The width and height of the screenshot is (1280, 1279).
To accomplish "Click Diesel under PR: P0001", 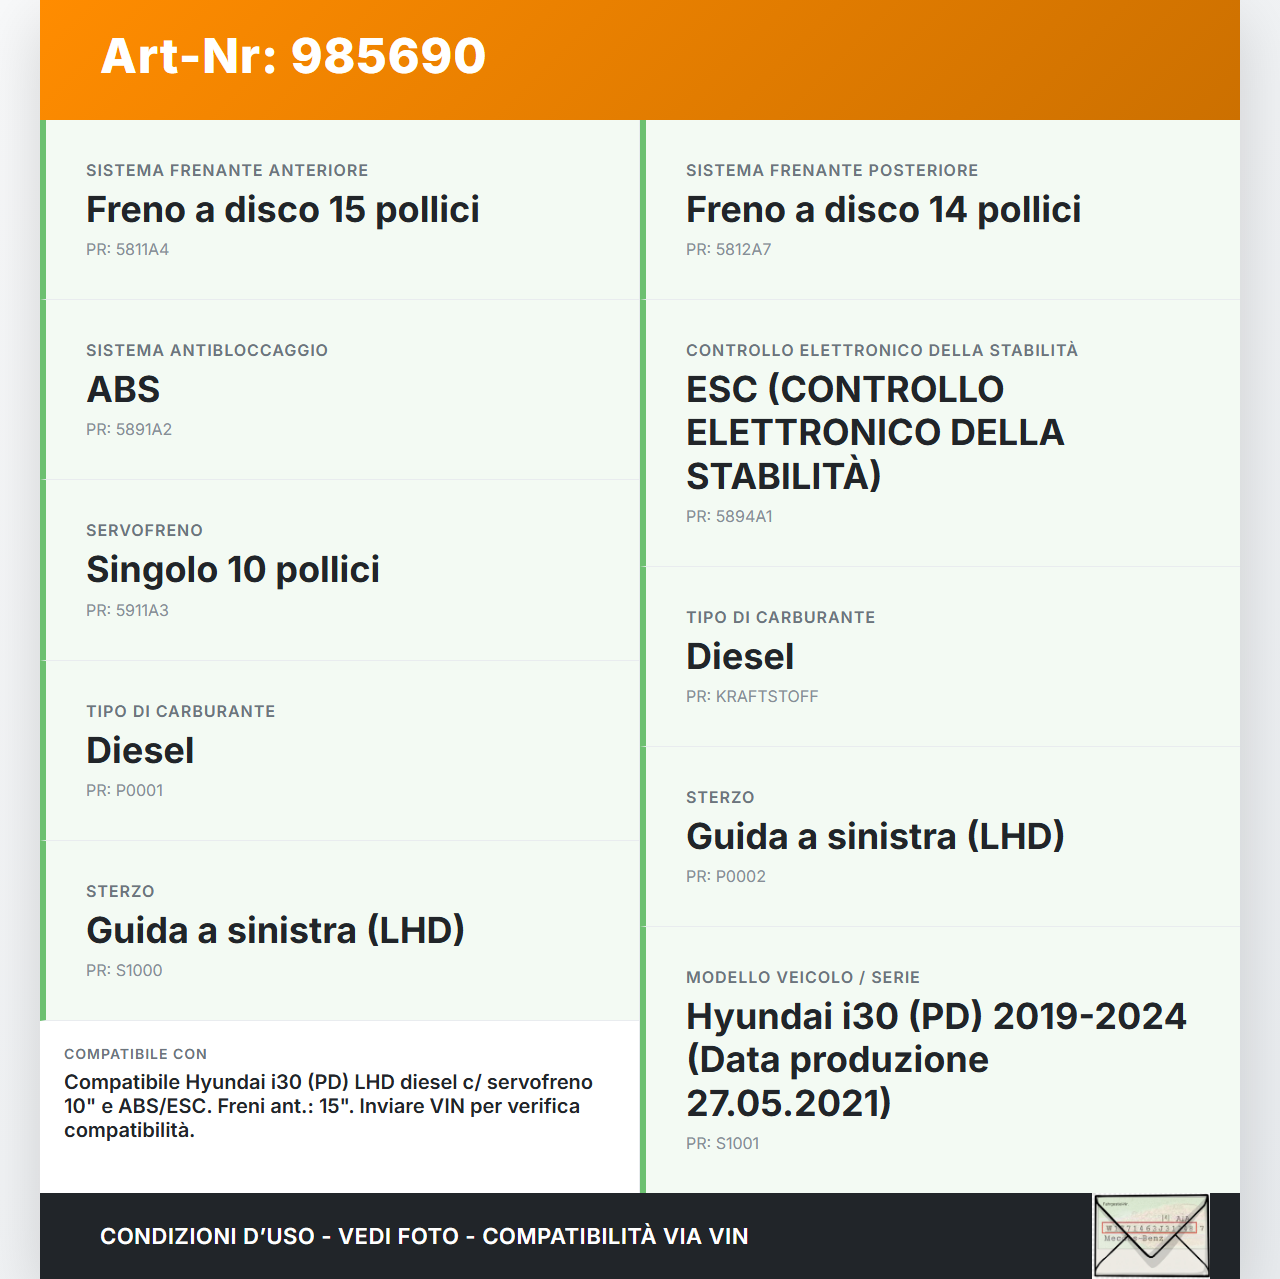I will click(140, 751).
